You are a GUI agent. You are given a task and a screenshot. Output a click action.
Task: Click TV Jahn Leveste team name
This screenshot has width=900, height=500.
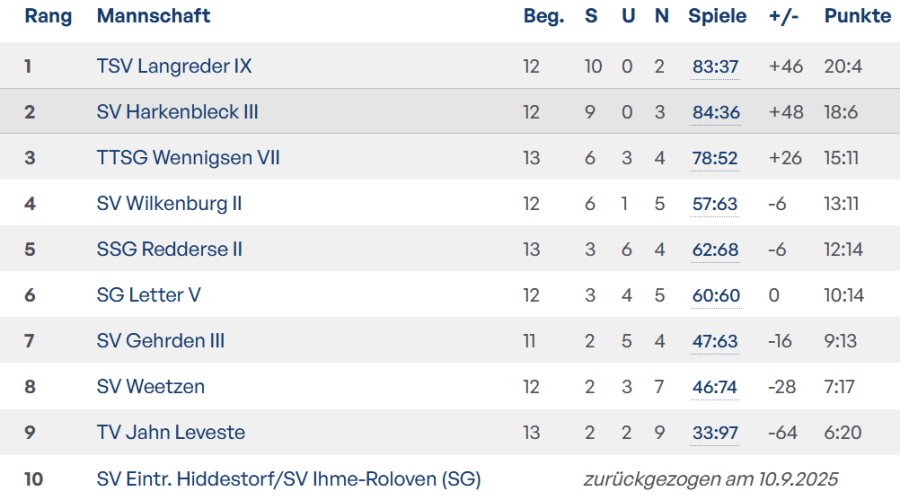coord(170,433)
